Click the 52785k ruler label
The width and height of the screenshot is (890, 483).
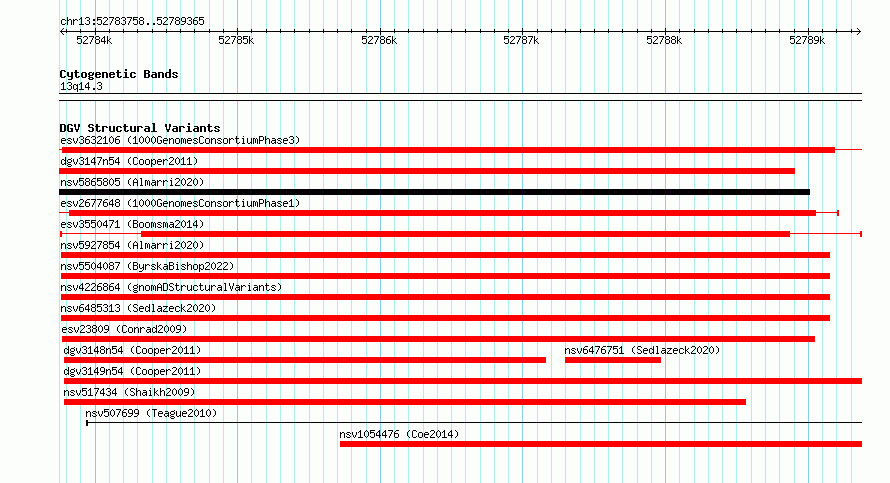(236, 40)
